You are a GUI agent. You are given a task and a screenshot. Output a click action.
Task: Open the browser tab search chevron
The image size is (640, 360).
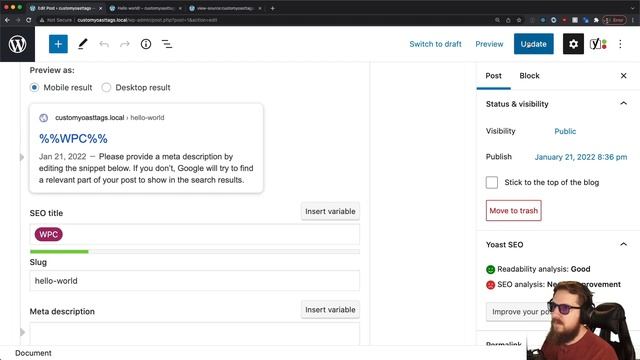[633, 8]
